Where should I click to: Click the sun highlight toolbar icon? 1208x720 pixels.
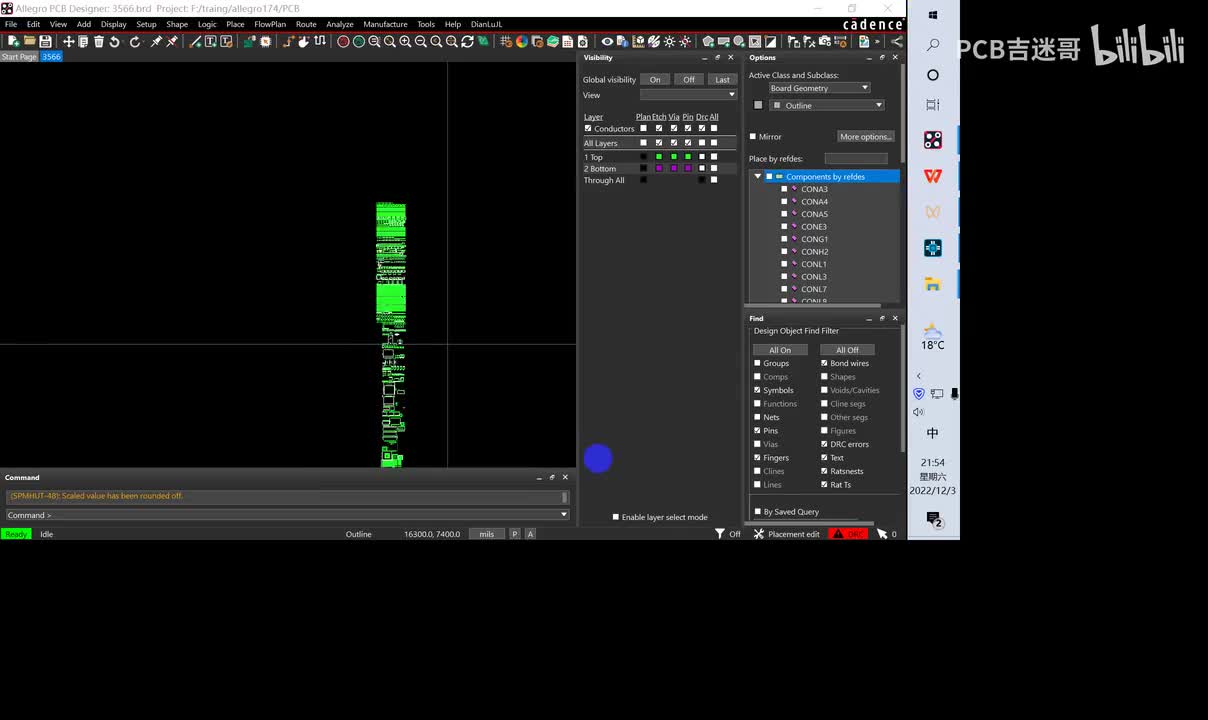tap(669, 41)
